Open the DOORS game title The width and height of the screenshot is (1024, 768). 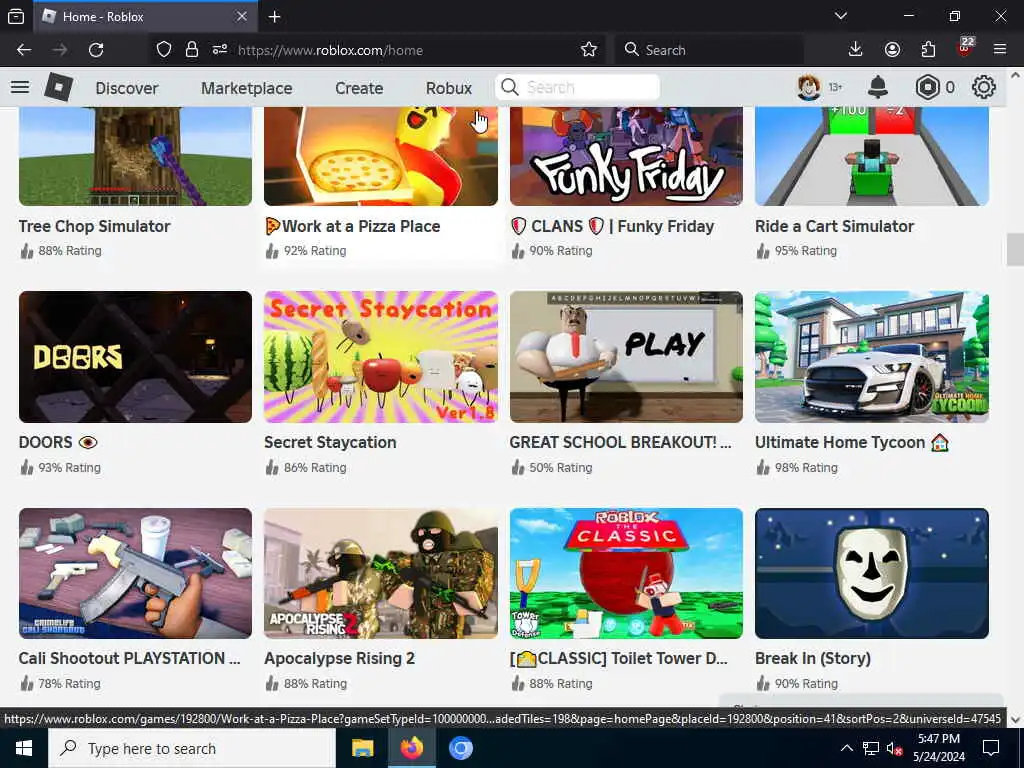[58, 442]
